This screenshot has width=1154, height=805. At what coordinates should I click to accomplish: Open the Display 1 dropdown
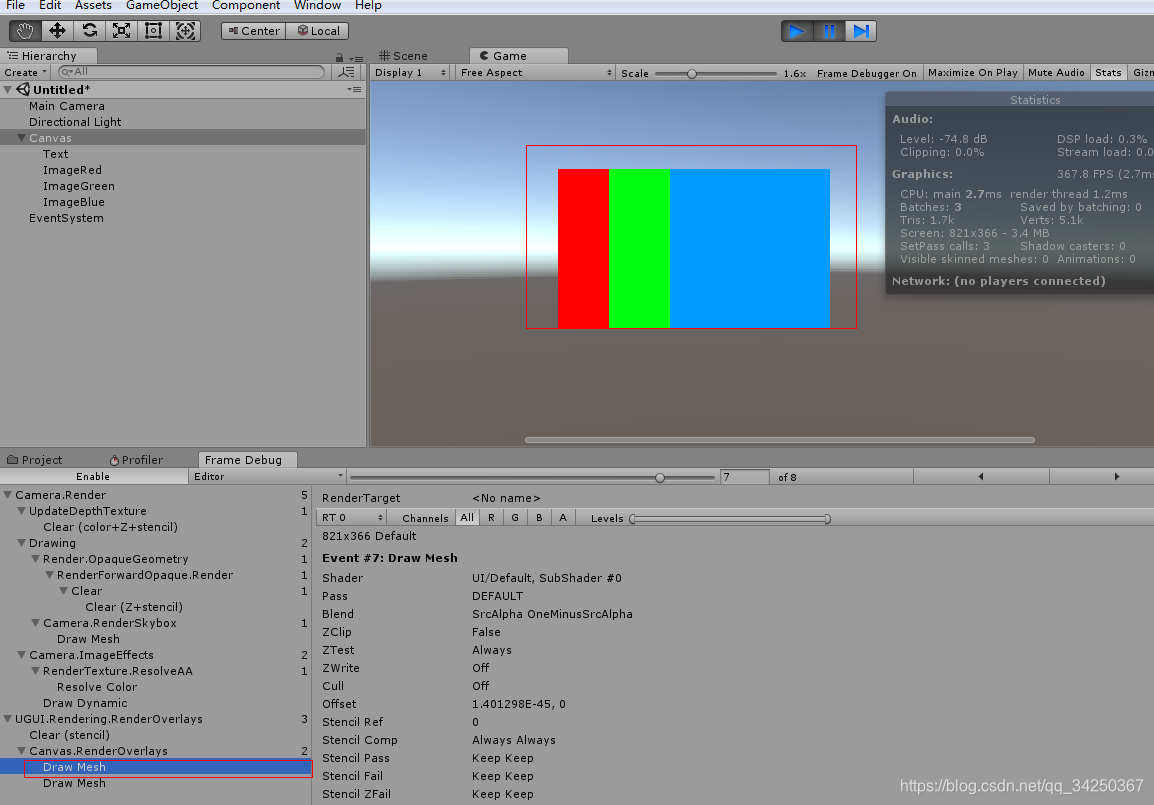tap(410, 73)
